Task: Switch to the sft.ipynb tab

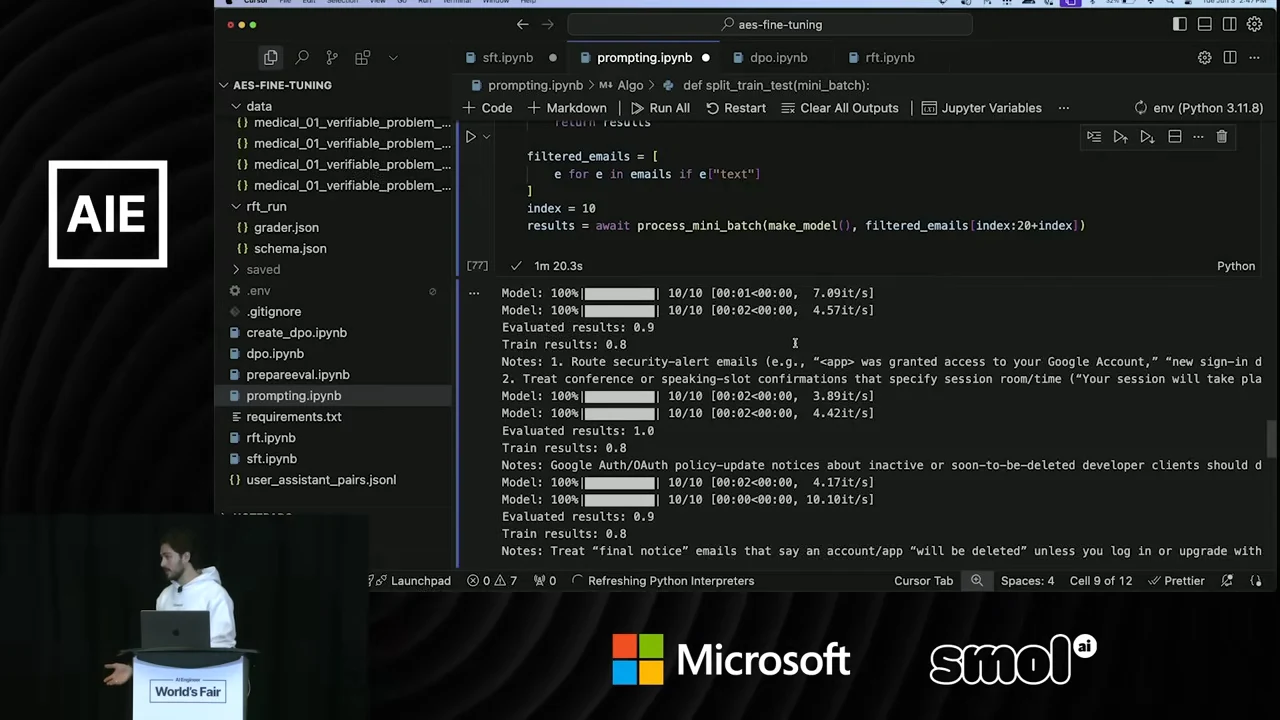Action: pyautogui.click(x=508, y=58)
